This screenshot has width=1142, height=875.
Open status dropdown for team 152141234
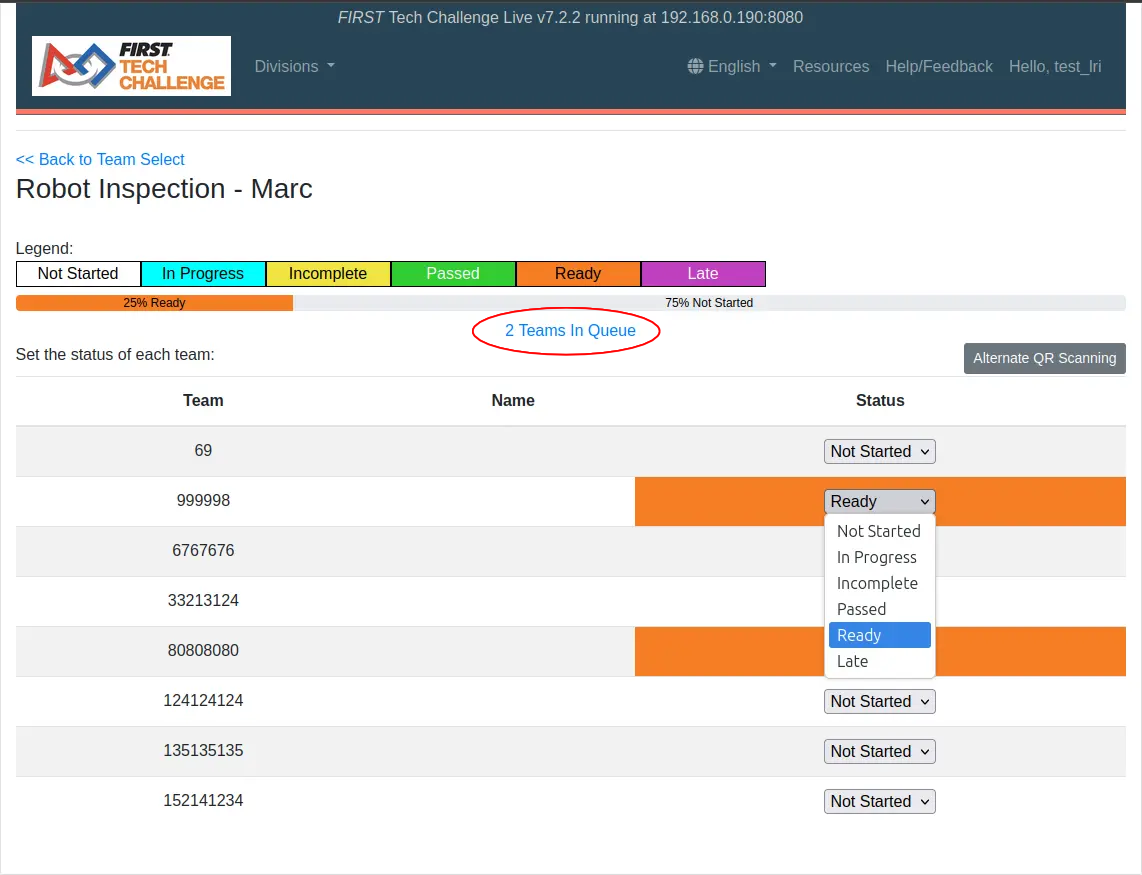point(879,801)
